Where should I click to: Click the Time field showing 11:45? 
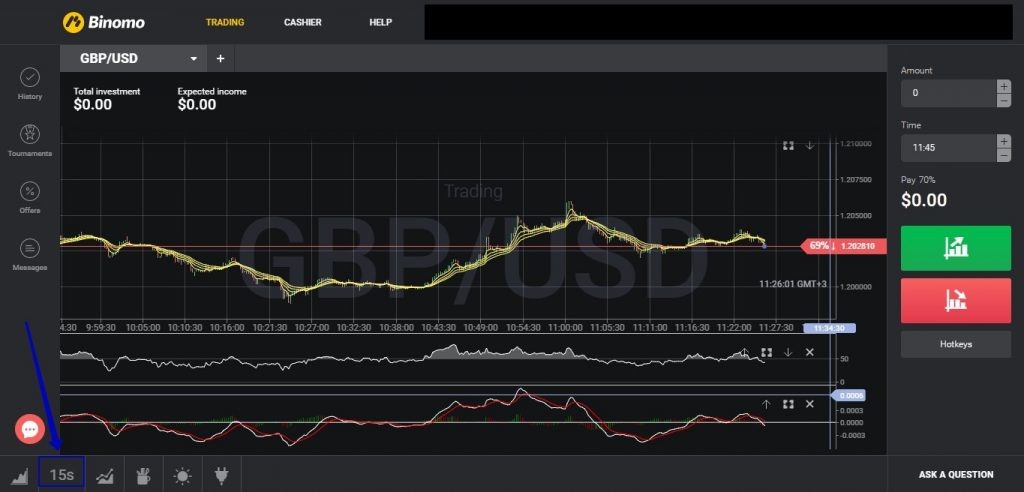(948, 148)
